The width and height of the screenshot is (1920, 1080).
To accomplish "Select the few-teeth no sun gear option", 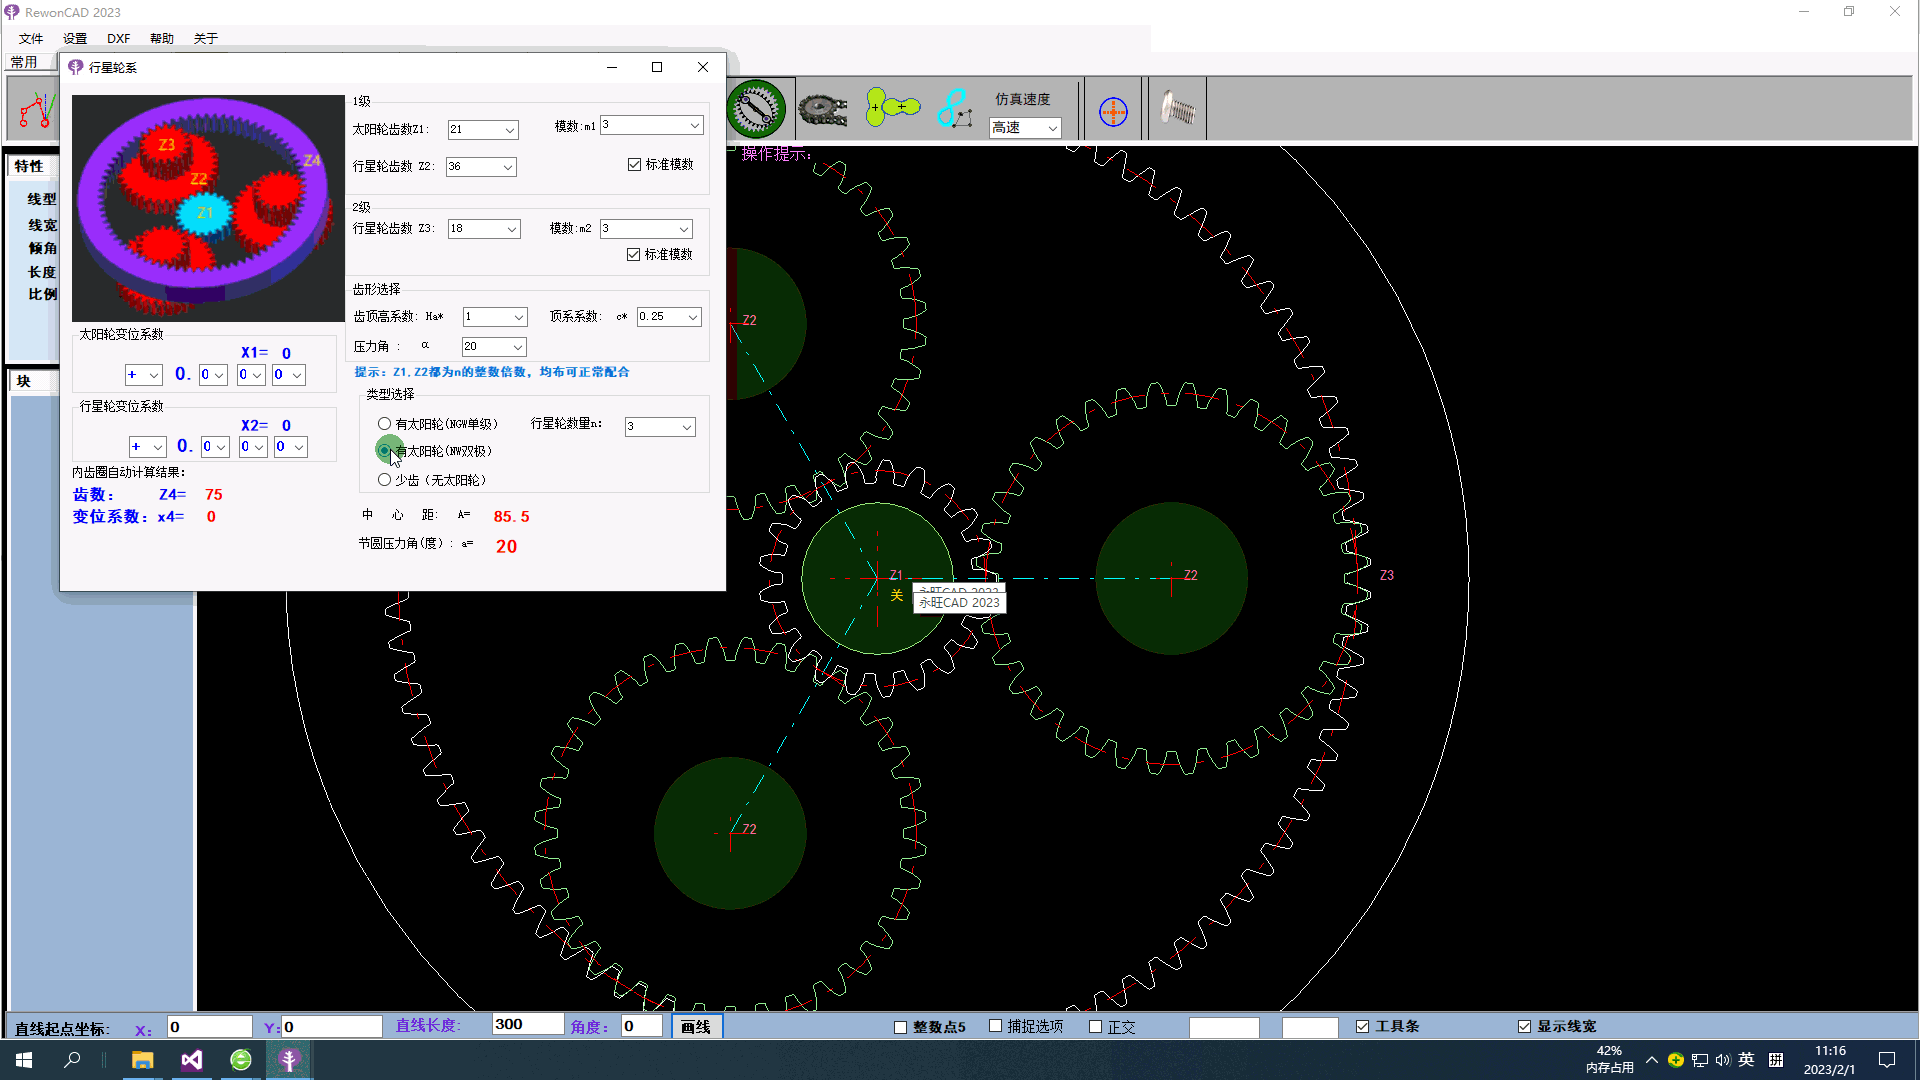I will click(385, 480).
